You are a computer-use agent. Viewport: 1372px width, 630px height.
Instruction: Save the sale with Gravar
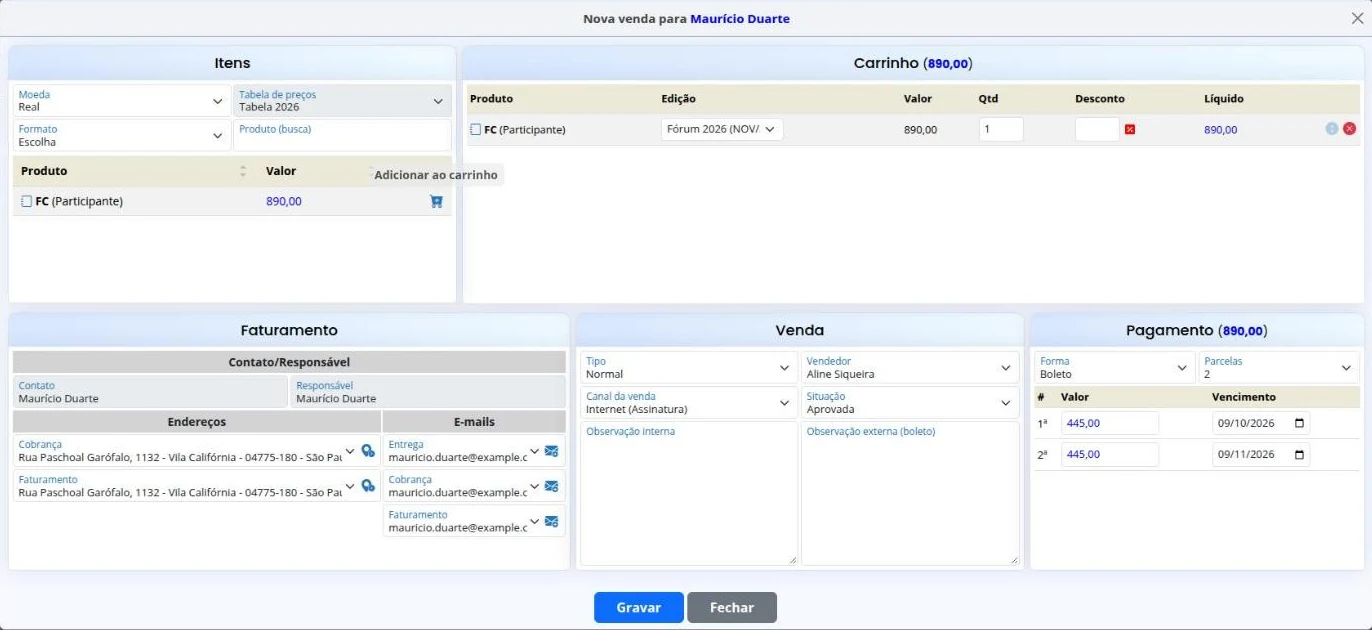[639, 607]
